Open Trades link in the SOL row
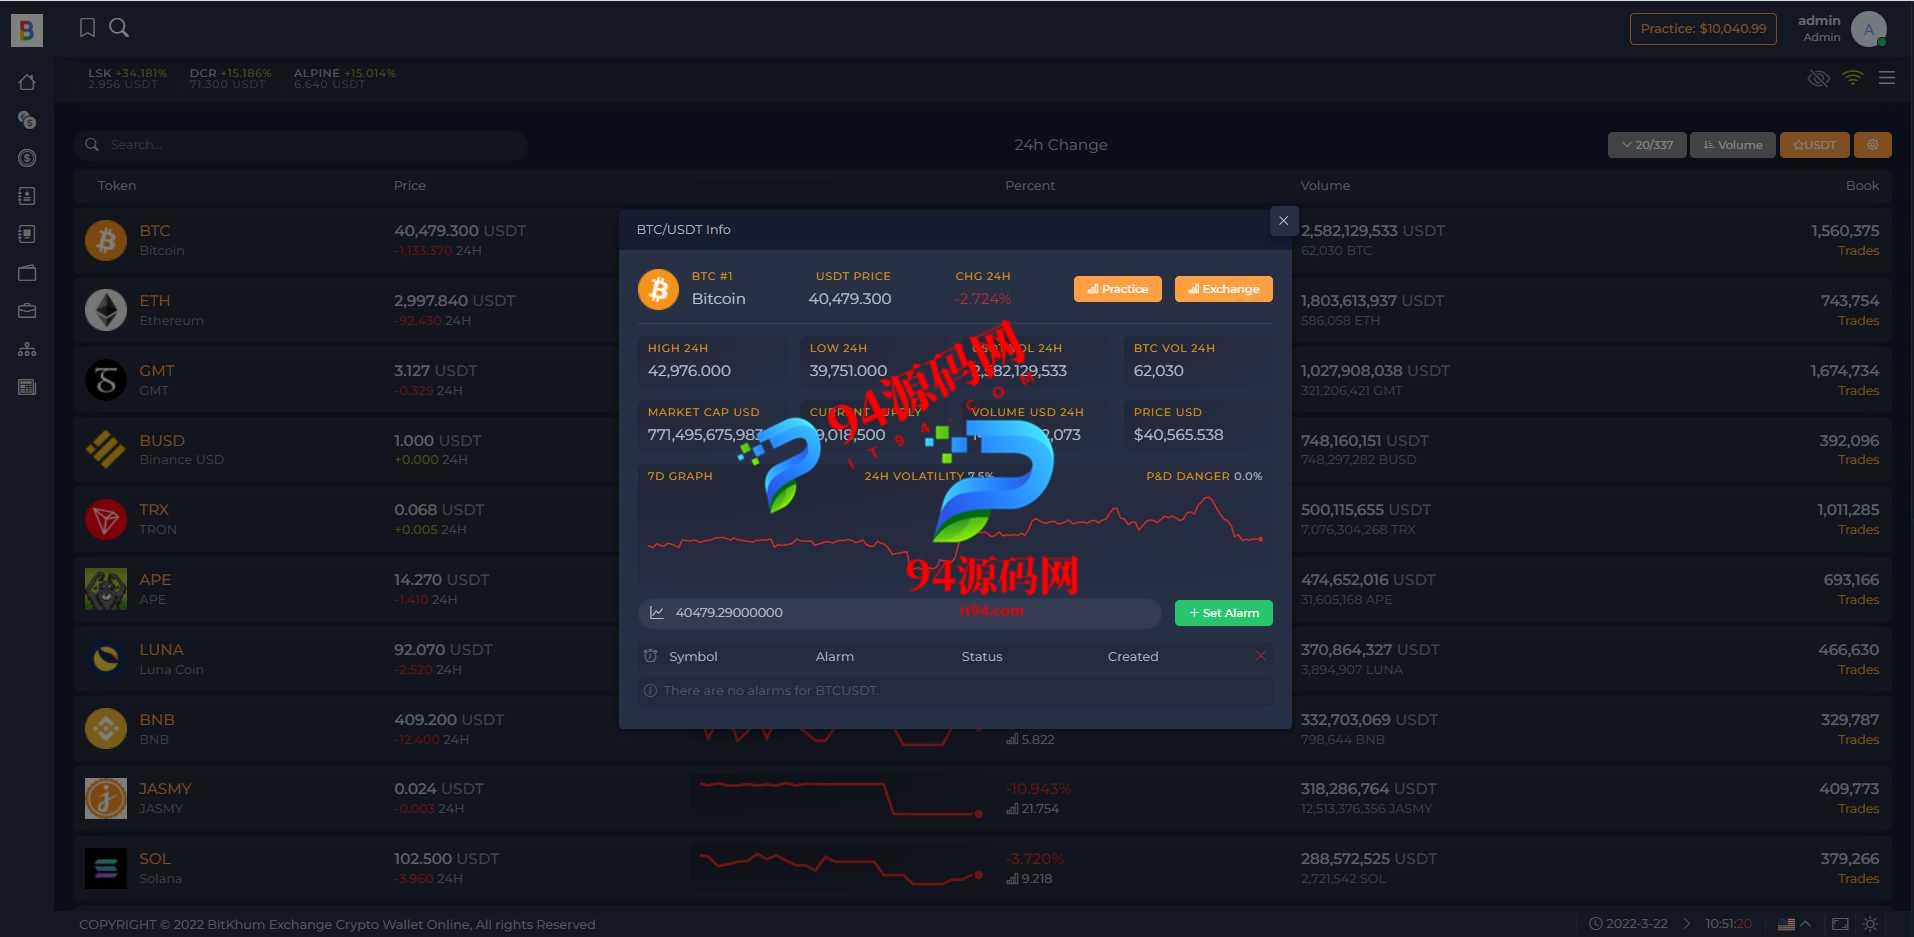 [x=1858, y=879]
